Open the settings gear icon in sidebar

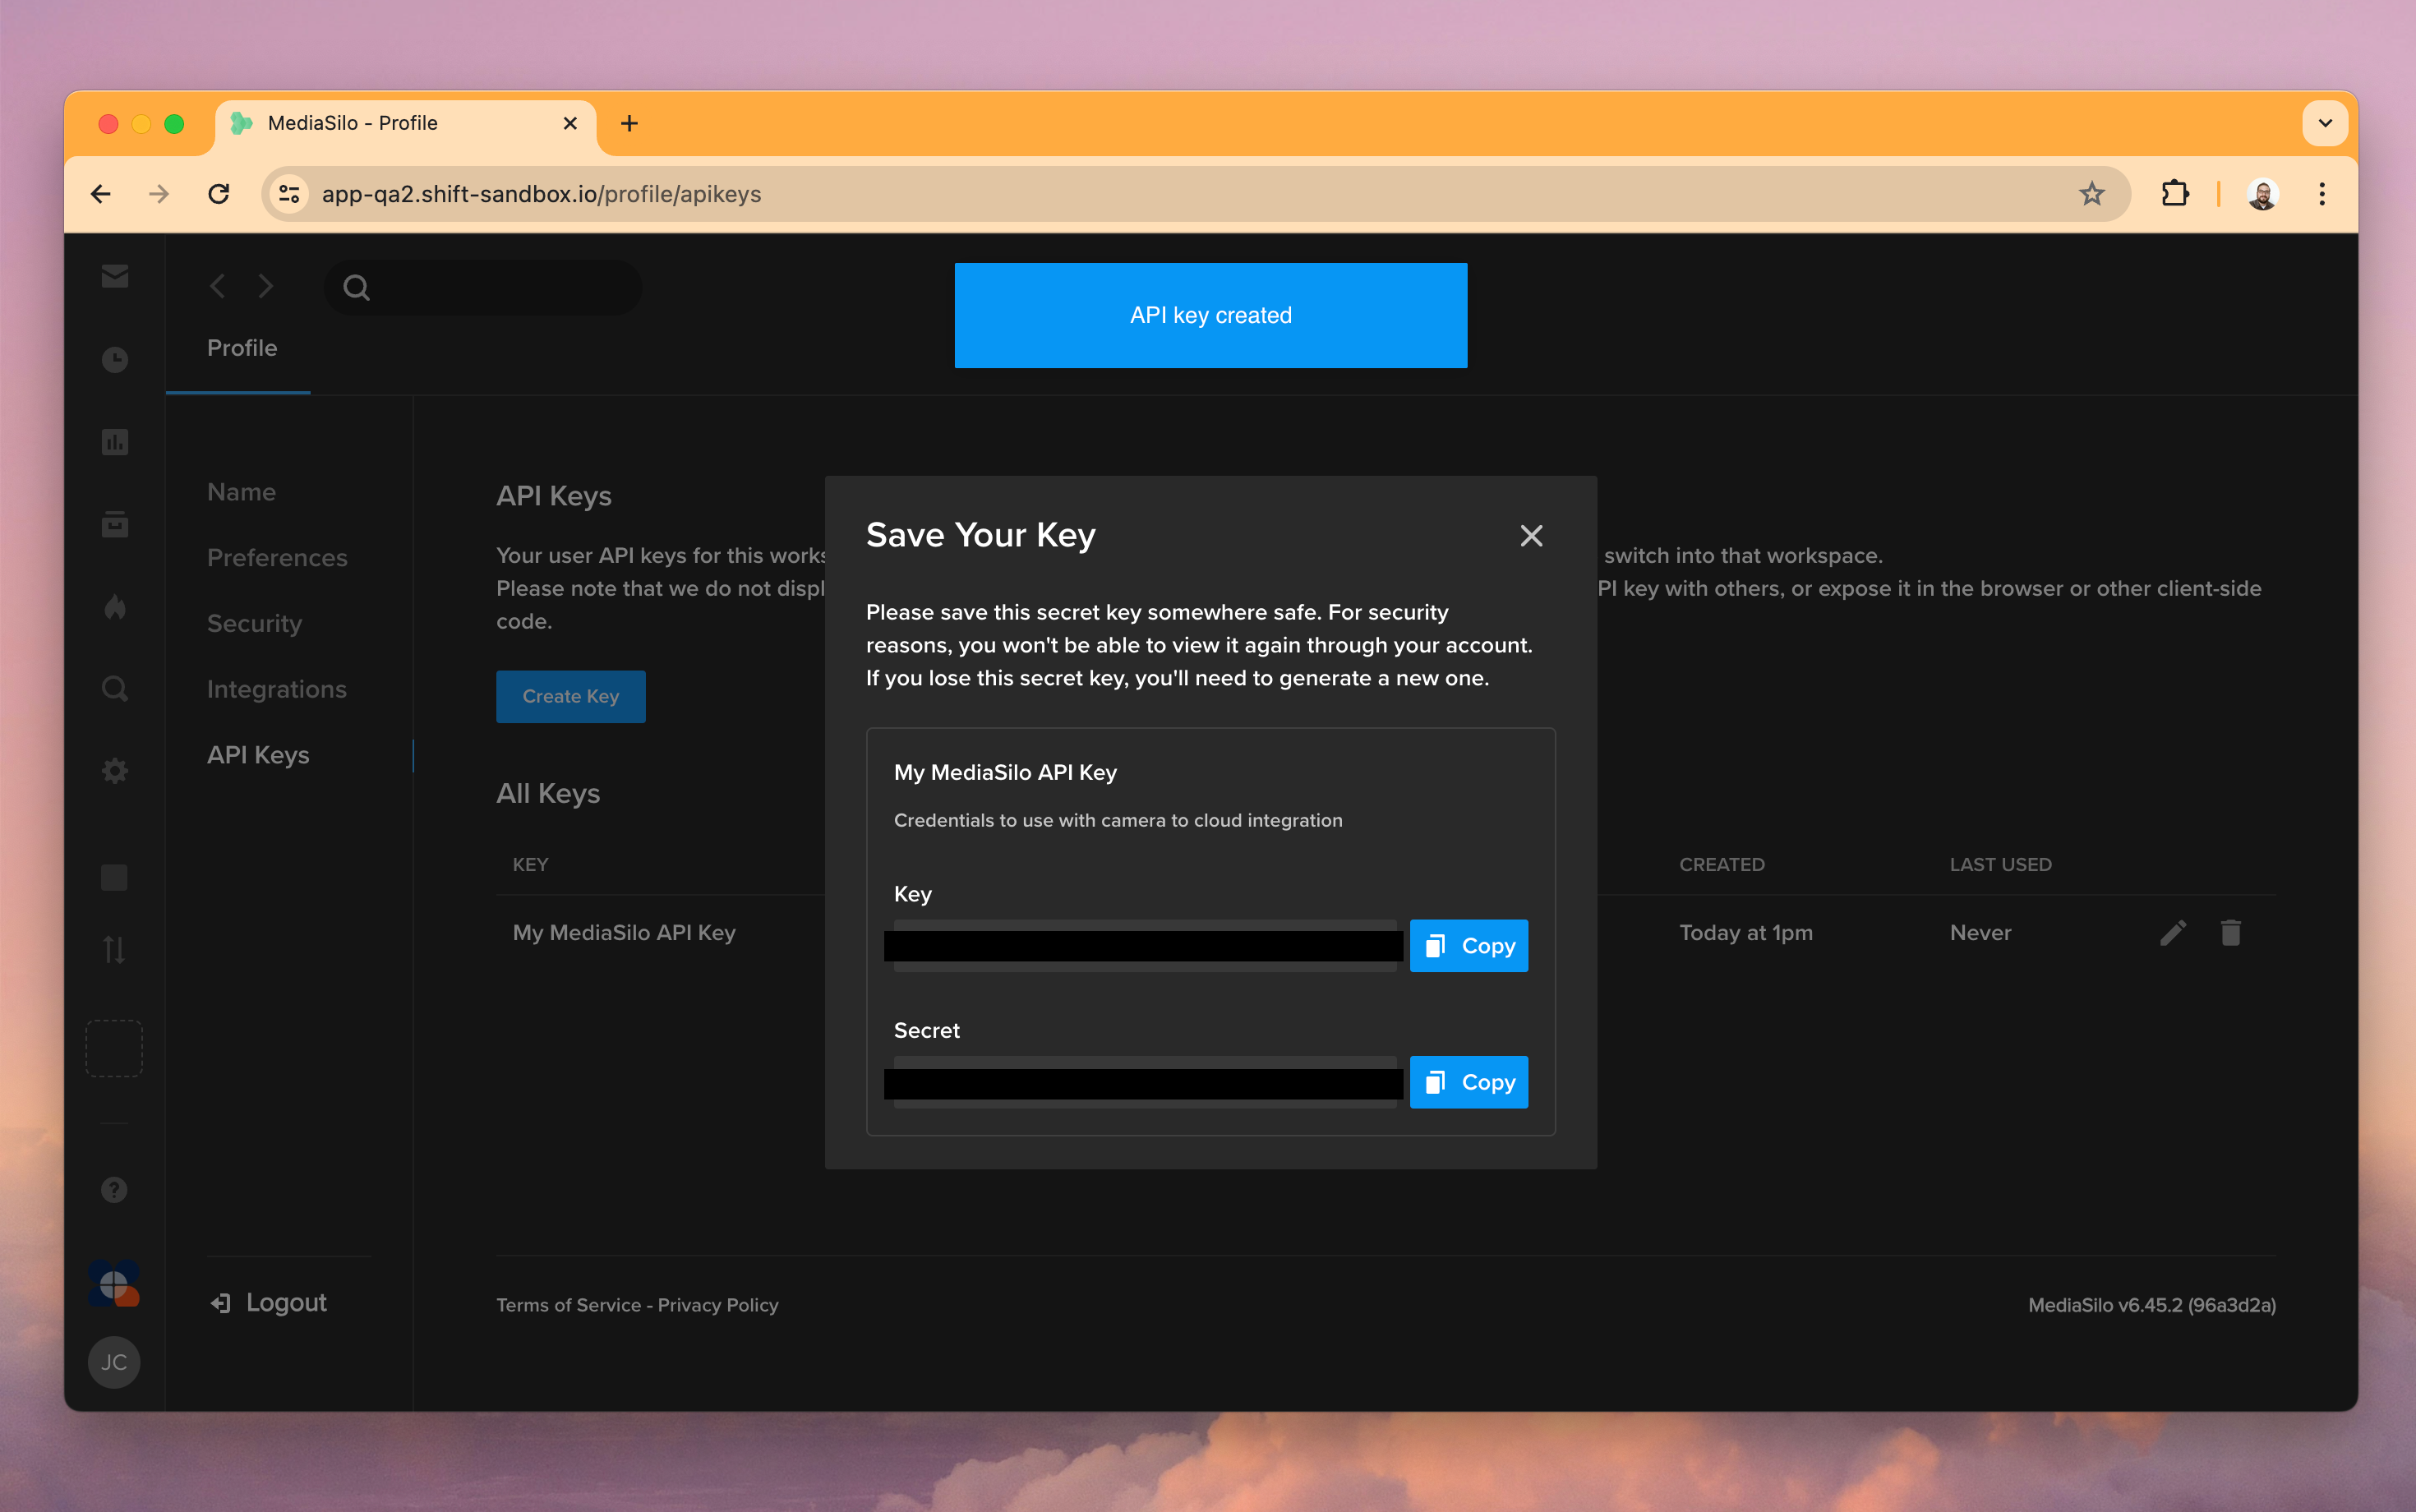(114, 769)
